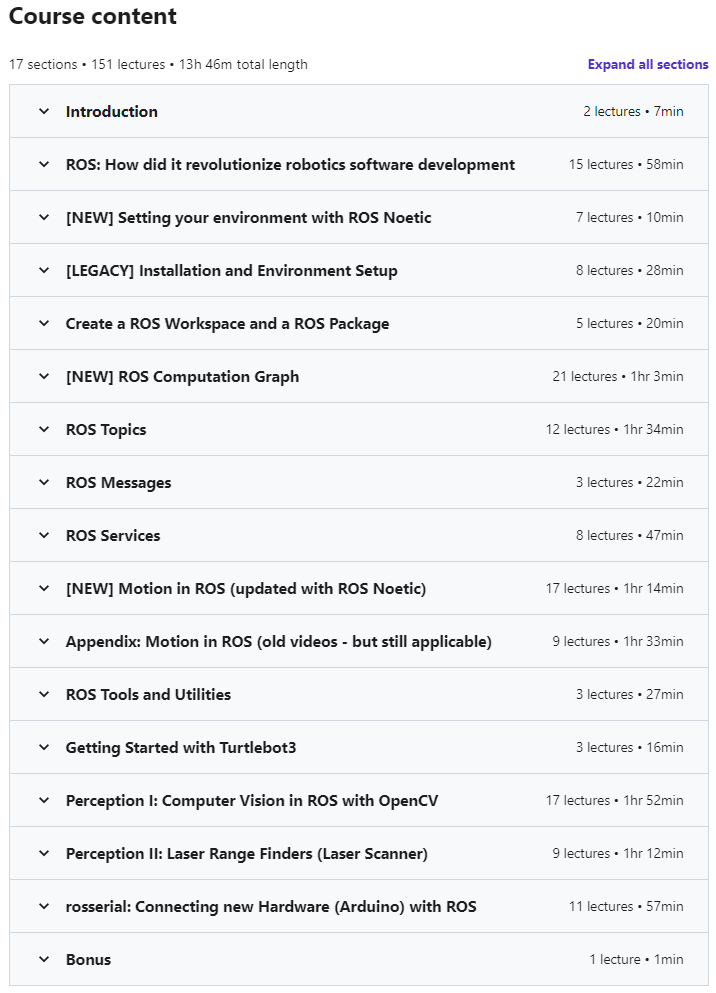
Task: Click the 17 lectures • 1hr 14min label
Action: [615, 588]
